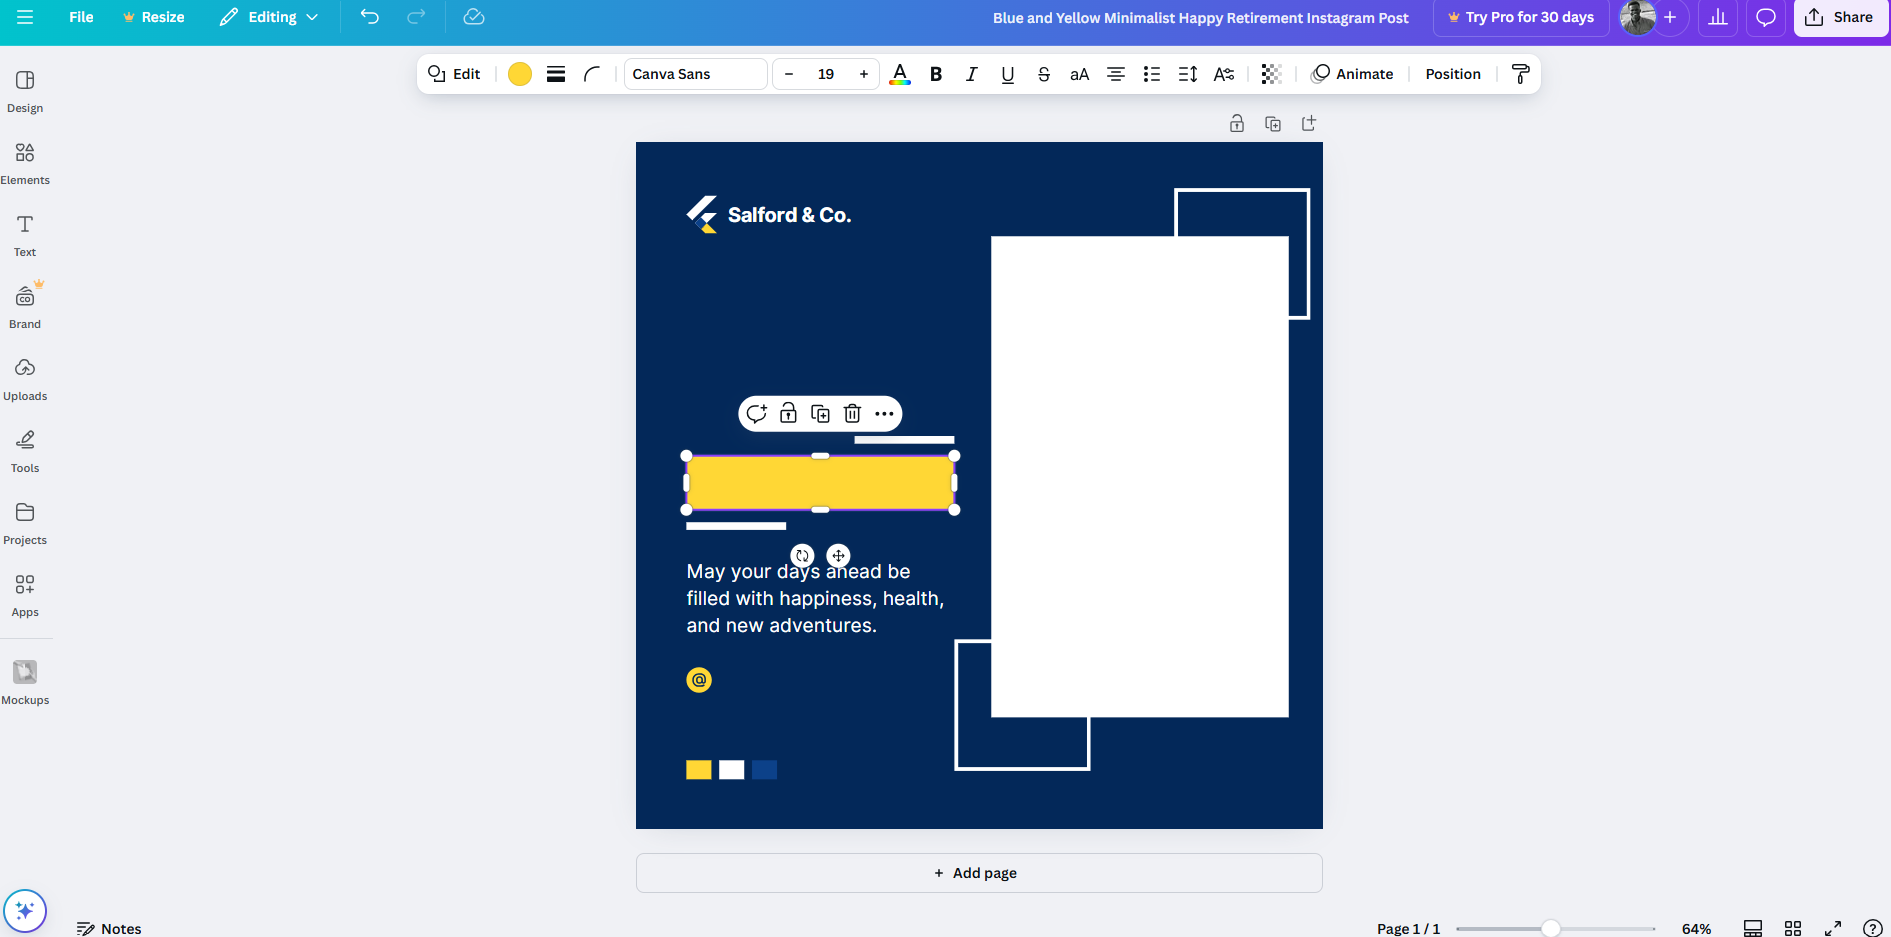Open the yellow shape fill color
This screenshot has height=937, width=1891.
tap(520, 74)
